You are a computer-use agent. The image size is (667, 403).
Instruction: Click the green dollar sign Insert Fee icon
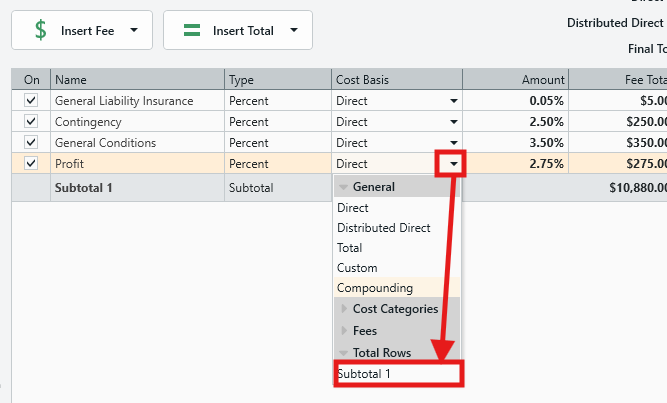coord(41,30)
